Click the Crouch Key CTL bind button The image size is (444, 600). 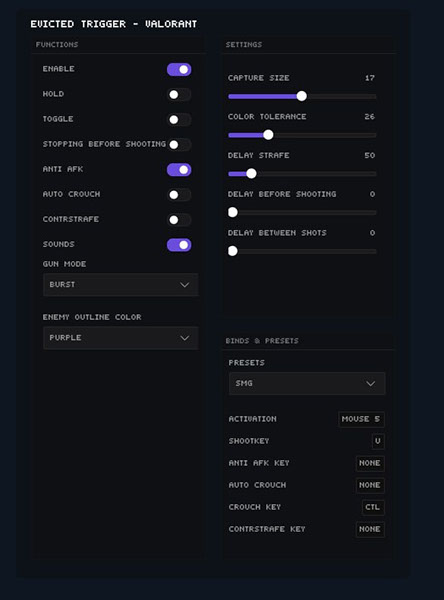(373, 507)
